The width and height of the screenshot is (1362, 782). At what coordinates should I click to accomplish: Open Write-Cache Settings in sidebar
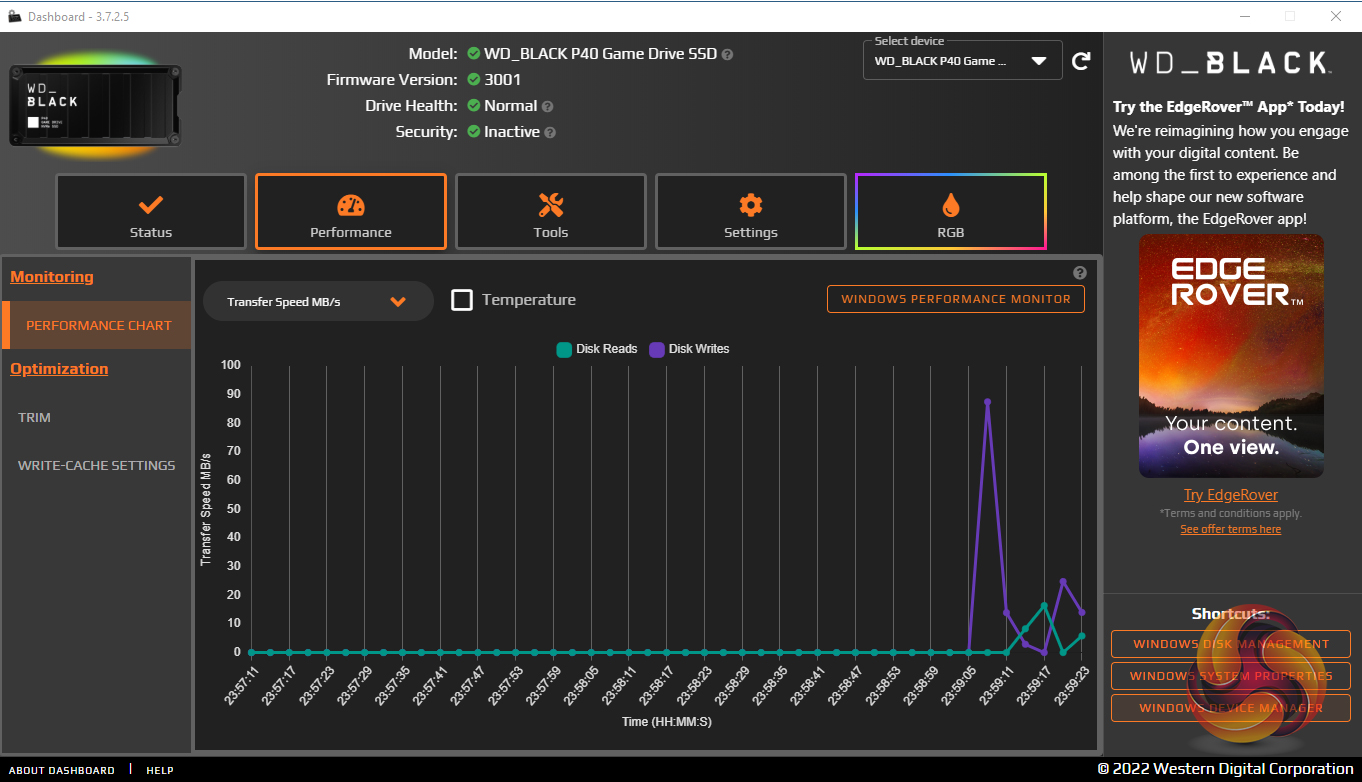click(96, 465)
